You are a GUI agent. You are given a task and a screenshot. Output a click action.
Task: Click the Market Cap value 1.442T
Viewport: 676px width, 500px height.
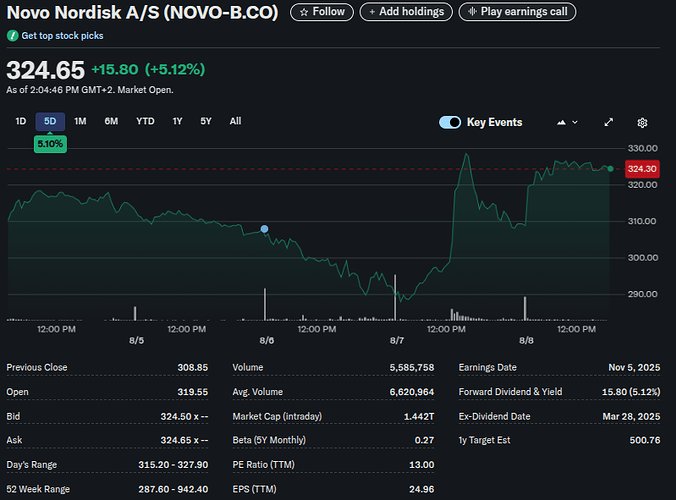tap(419, 416)
